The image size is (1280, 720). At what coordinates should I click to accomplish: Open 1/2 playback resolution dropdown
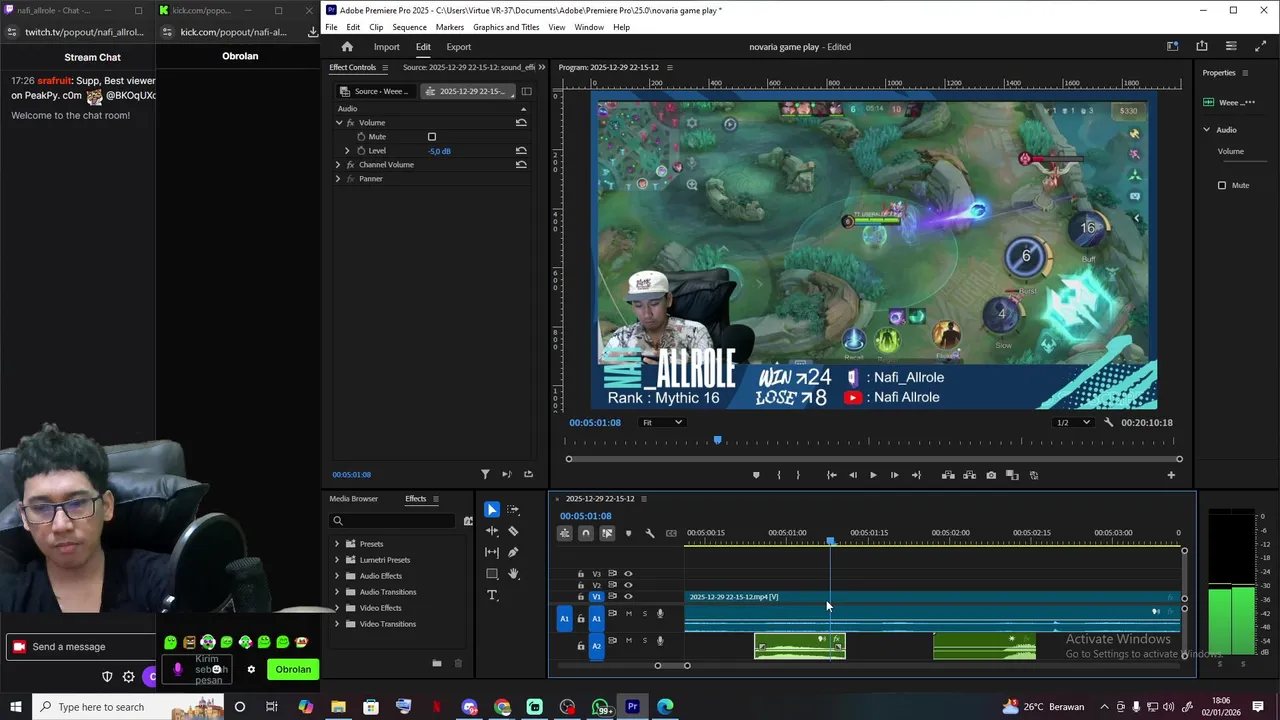(x=1074, y=422)
